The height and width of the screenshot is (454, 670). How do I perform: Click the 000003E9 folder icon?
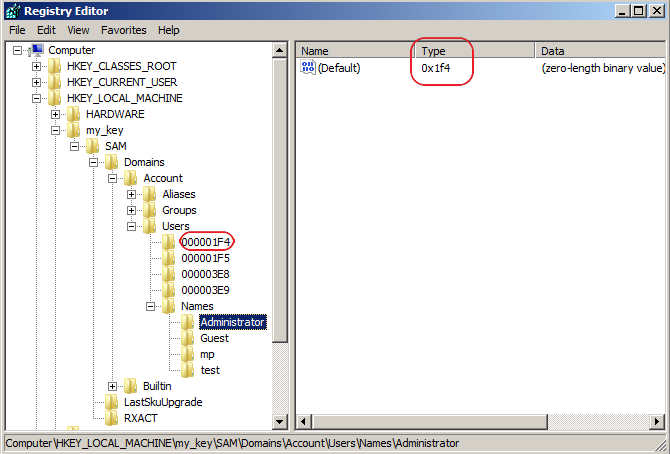tap(169, 290)
